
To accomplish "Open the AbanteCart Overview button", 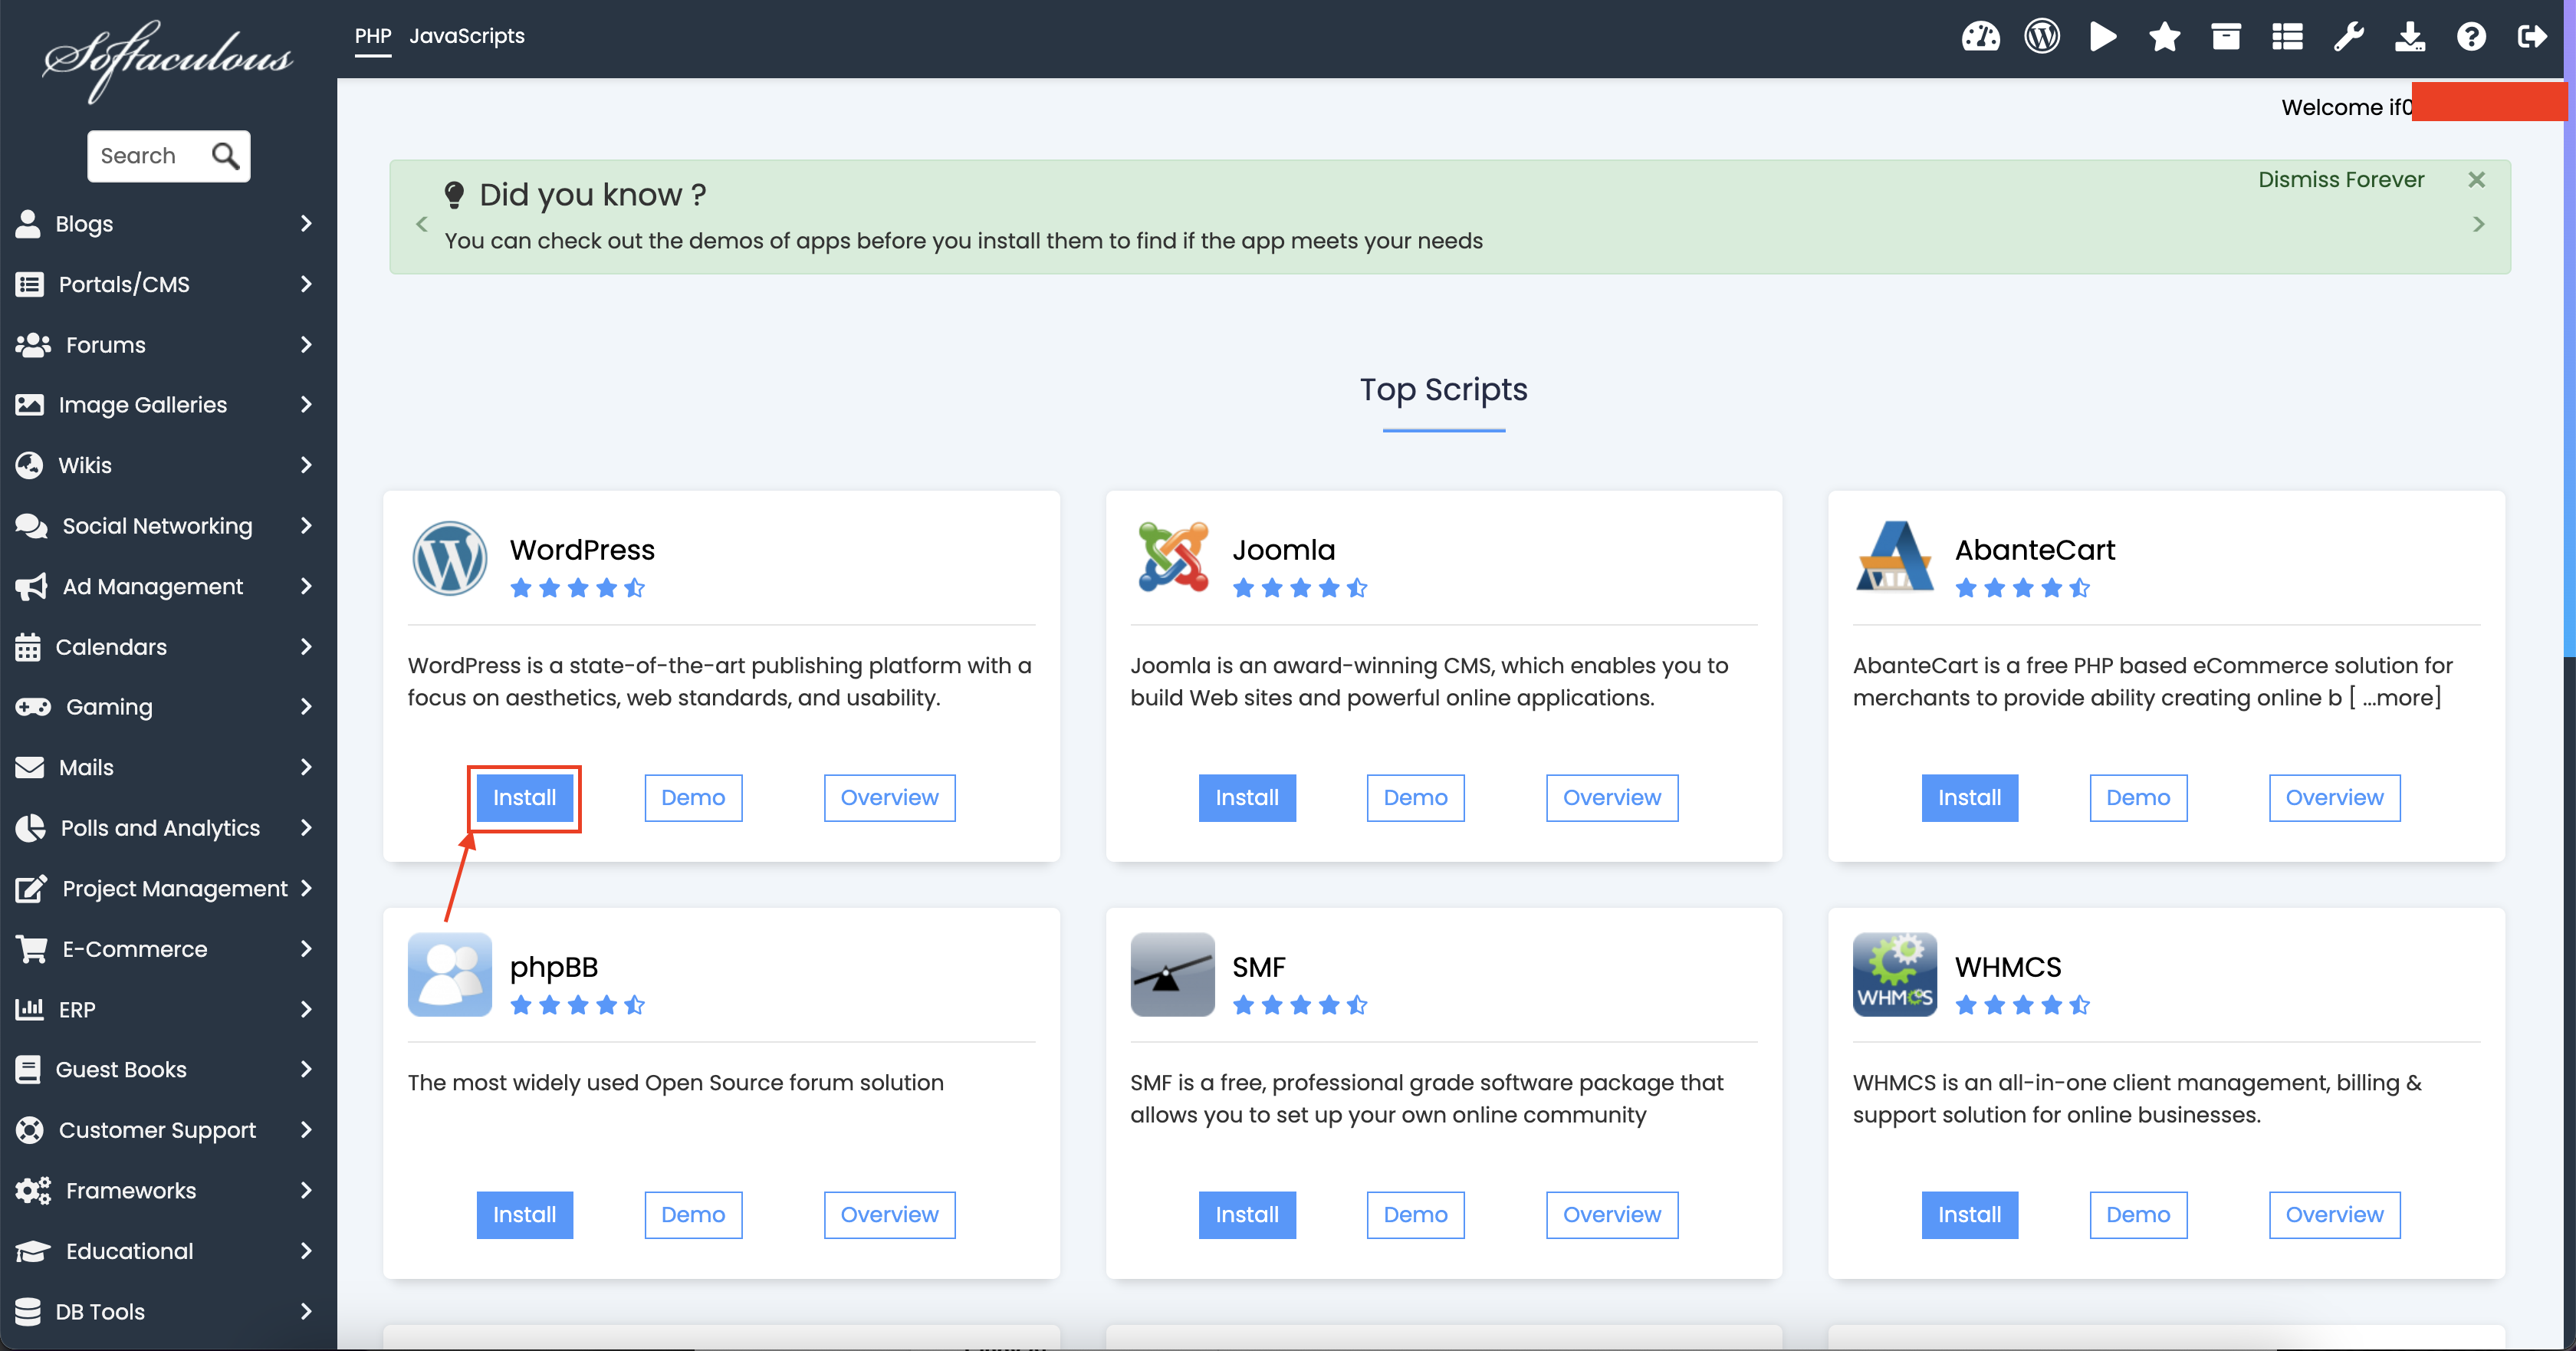I will click(2333, 797).
